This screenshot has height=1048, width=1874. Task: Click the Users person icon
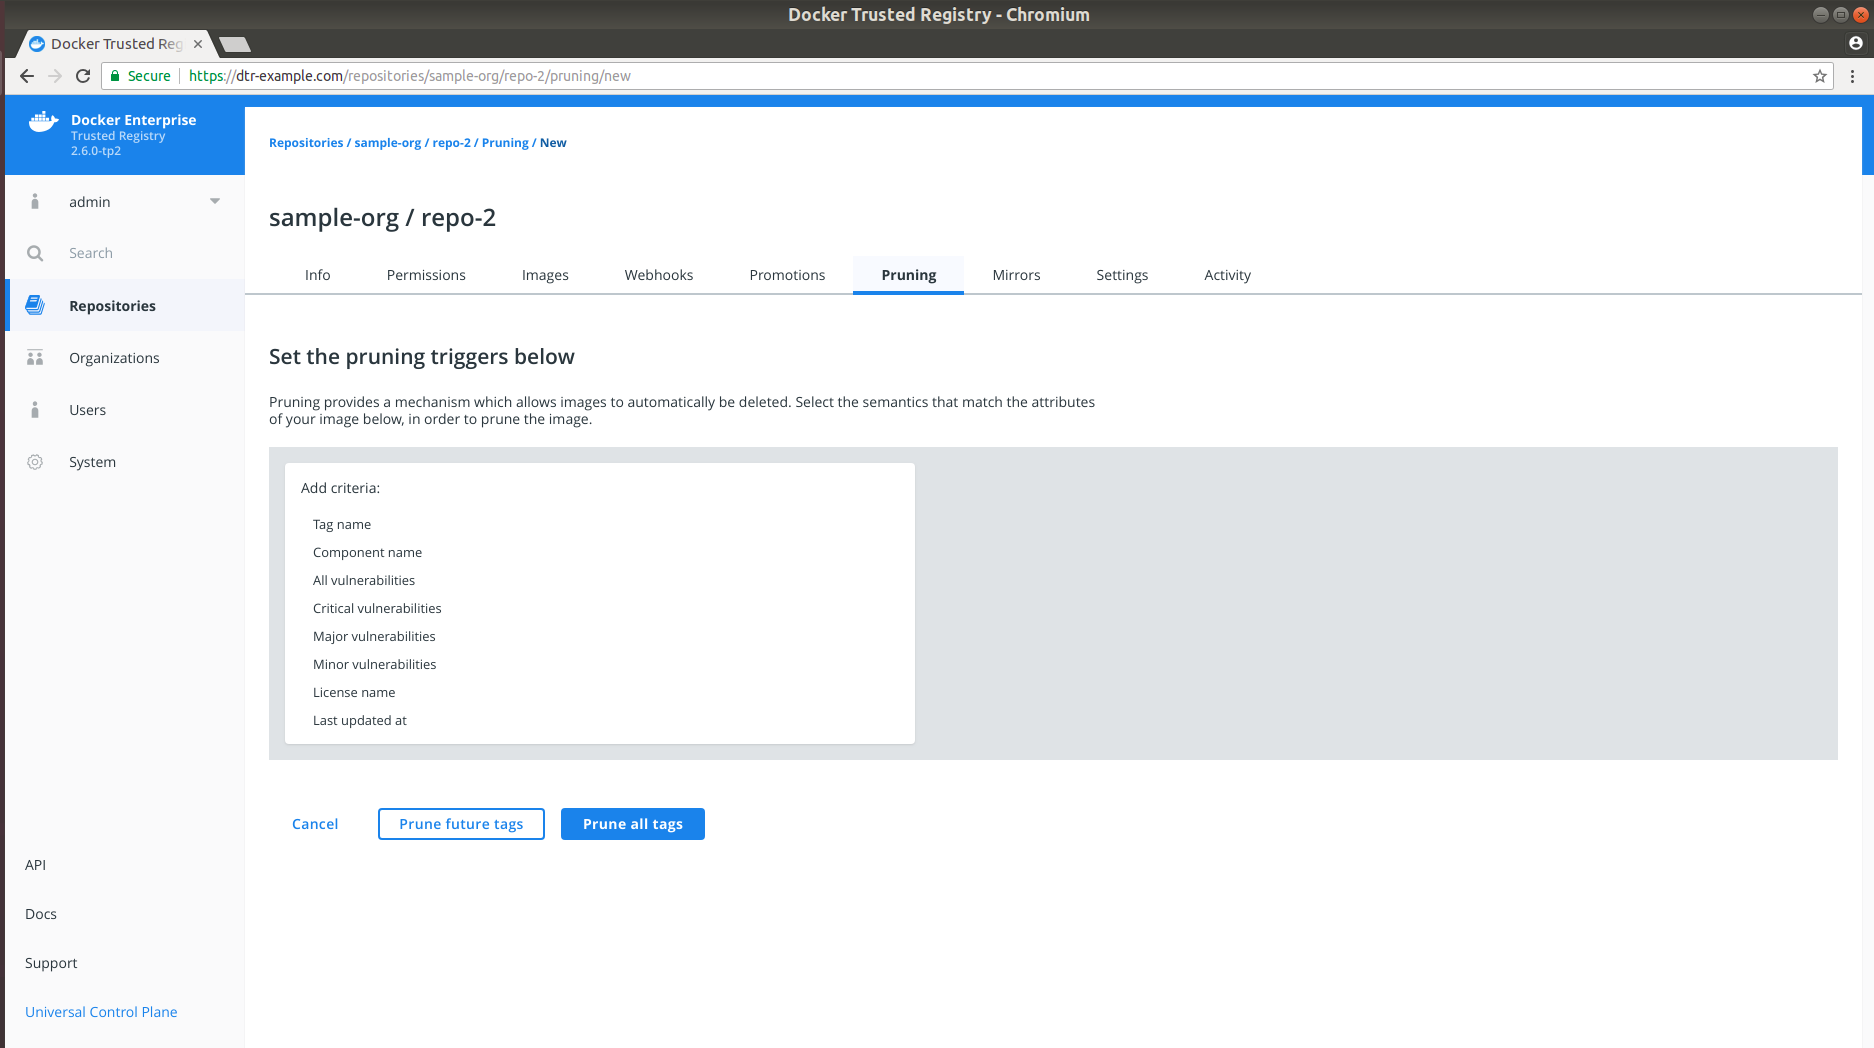pos(35,410)
